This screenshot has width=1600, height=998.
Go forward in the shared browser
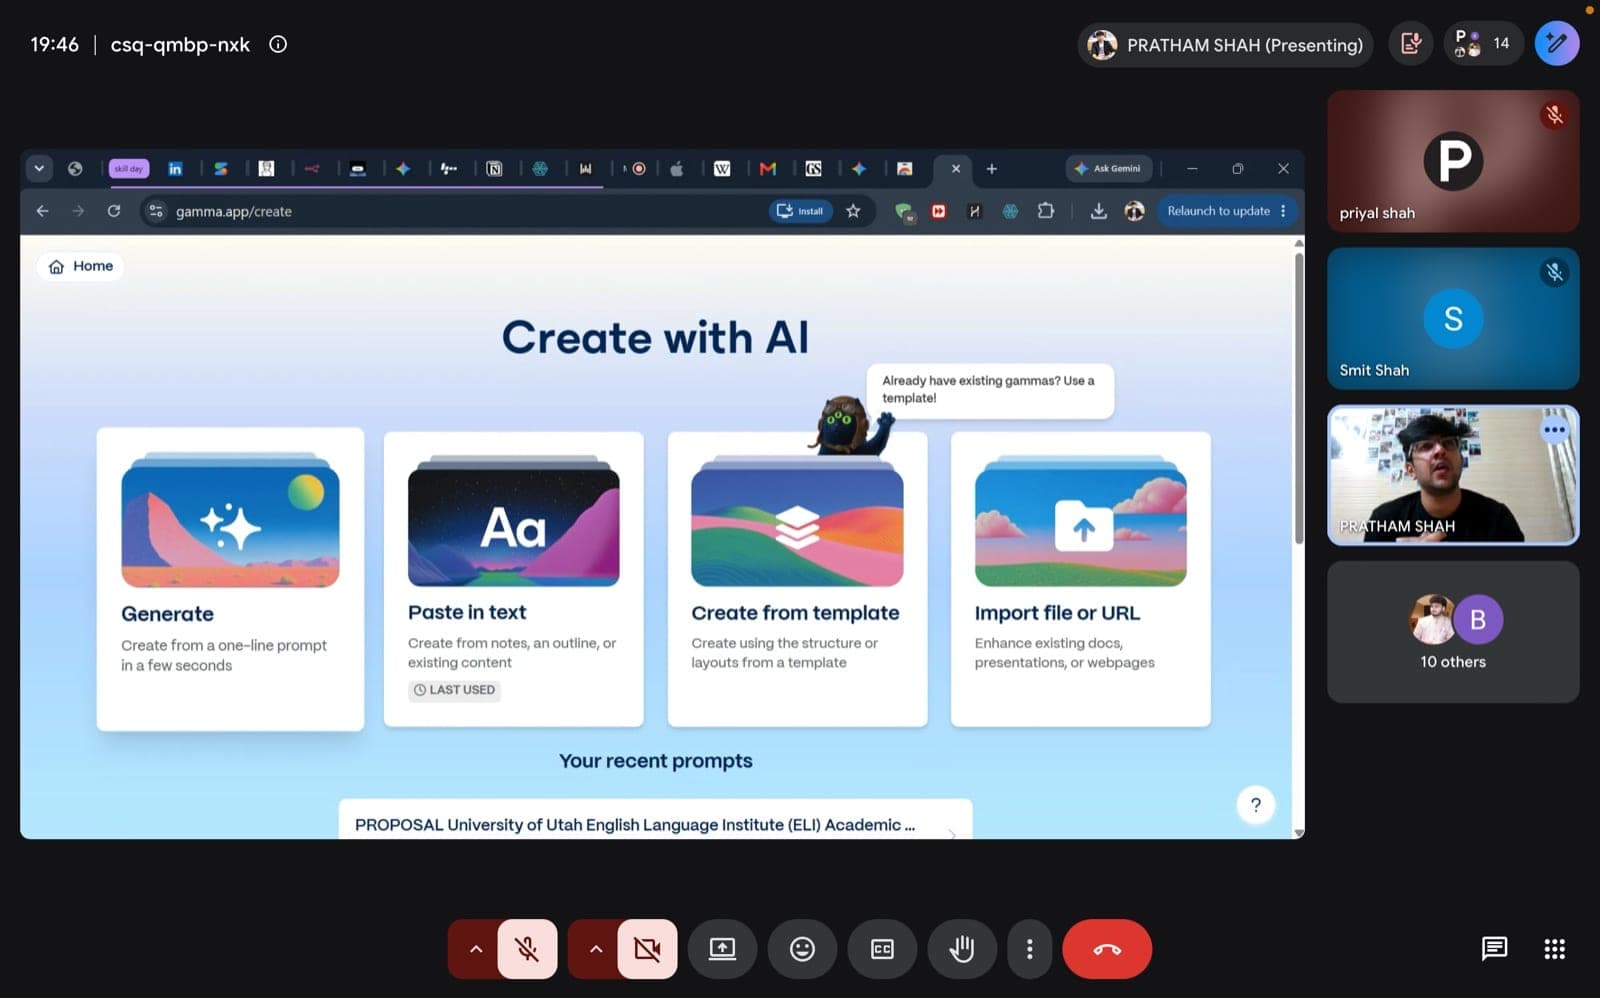click(78, 211)
